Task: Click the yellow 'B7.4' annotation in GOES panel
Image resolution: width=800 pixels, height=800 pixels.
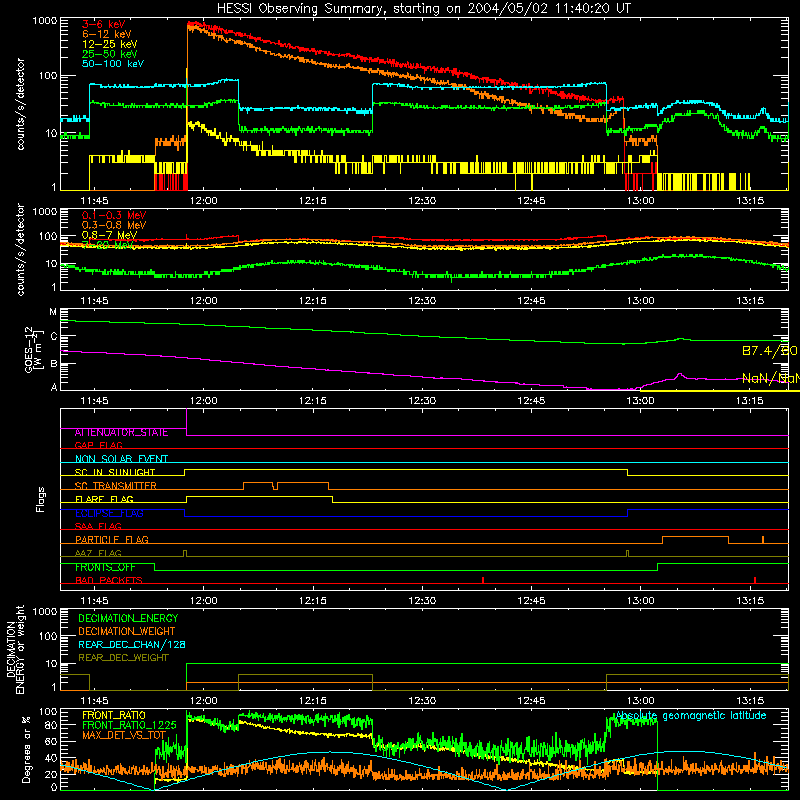Action: point(757,351)
